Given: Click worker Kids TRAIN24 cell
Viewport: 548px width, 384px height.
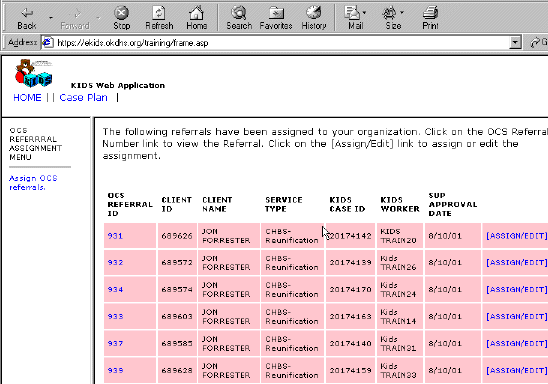Looking at the screenshot, I should click(x=400, y=289).
